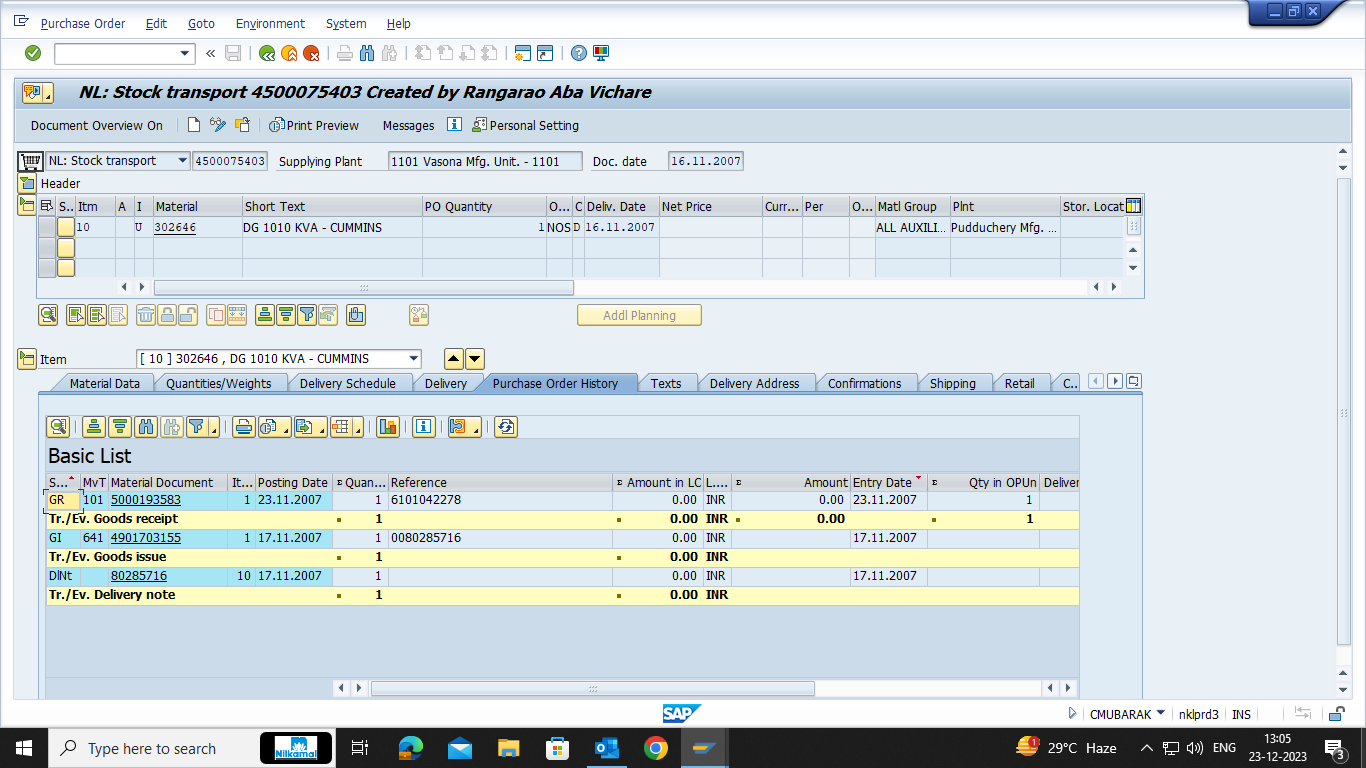Click the Posting Date column header
Viewport: 1366px width, 768px height.
pos(293,482)
